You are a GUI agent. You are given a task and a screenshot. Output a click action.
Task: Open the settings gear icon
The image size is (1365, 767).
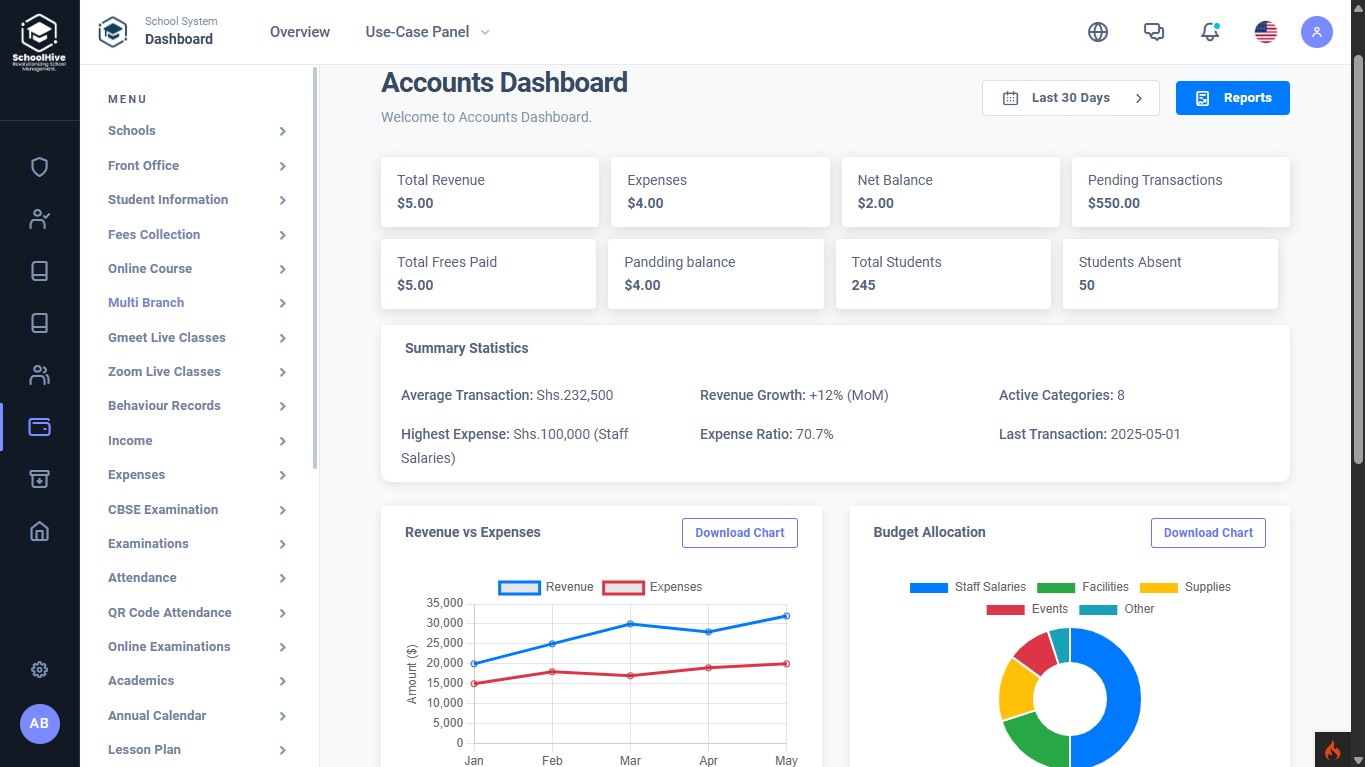pos(39,670)
